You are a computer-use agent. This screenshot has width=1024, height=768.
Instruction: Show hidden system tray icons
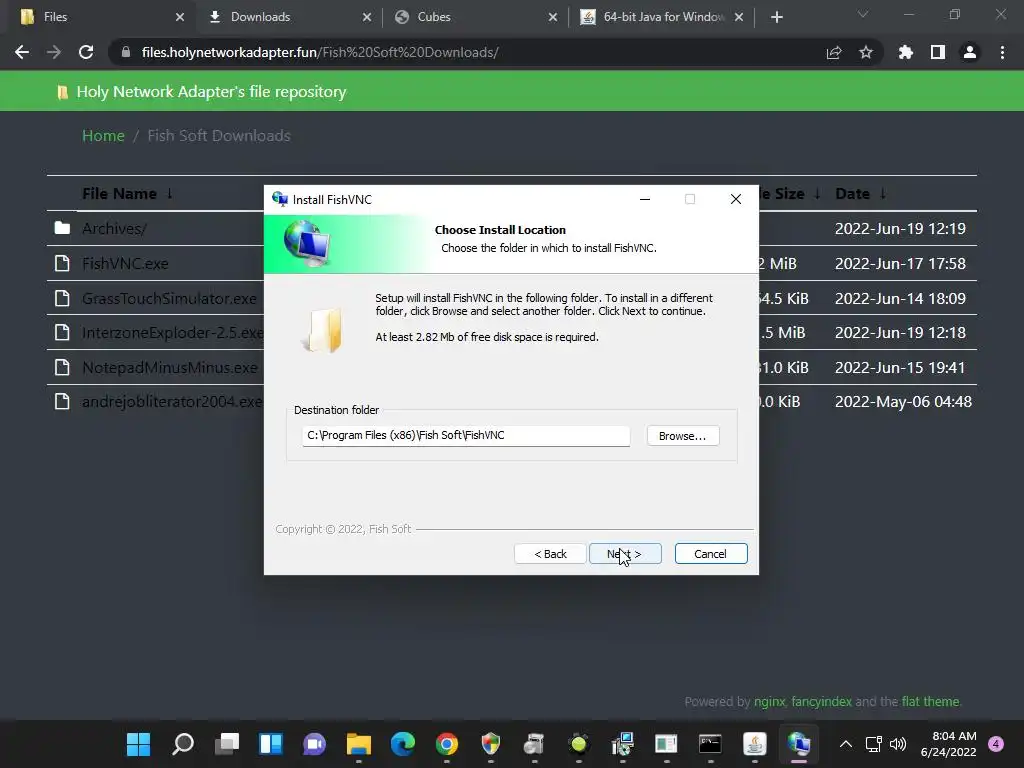pyautogui.click(x=846, y=744)
